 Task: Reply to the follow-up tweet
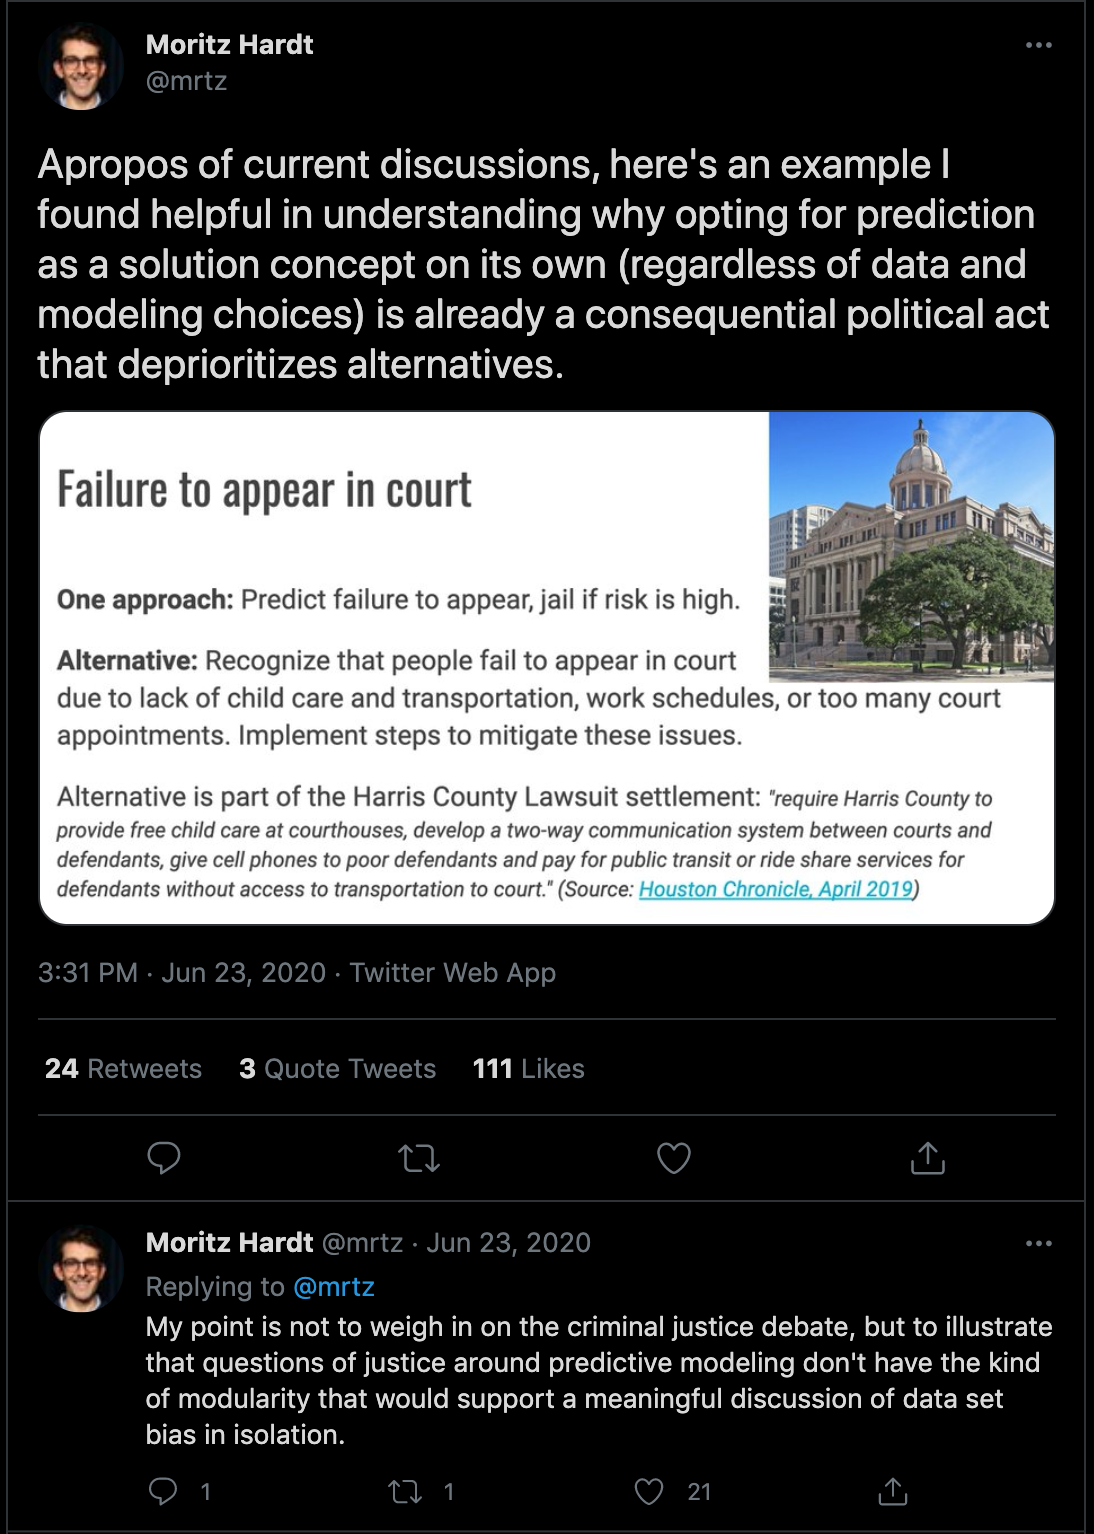[x=164, y=1492]
